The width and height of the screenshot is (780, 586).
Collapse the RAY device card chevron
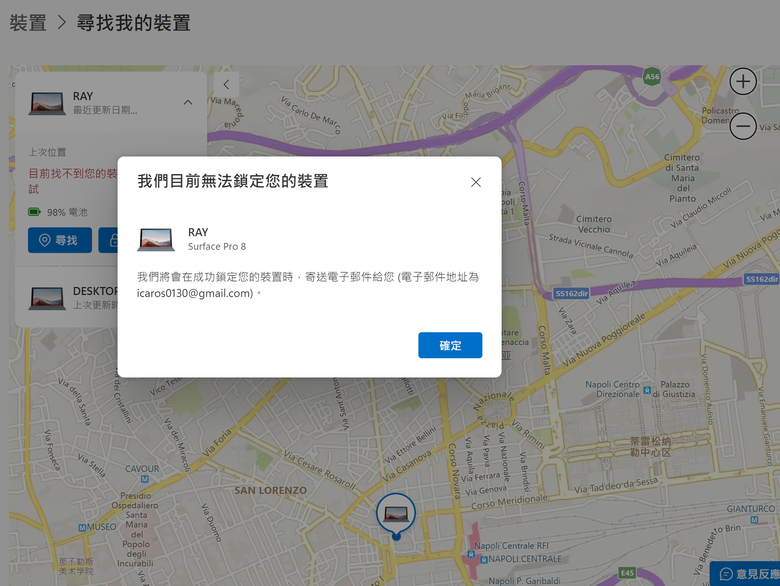[x=188, y=102]
